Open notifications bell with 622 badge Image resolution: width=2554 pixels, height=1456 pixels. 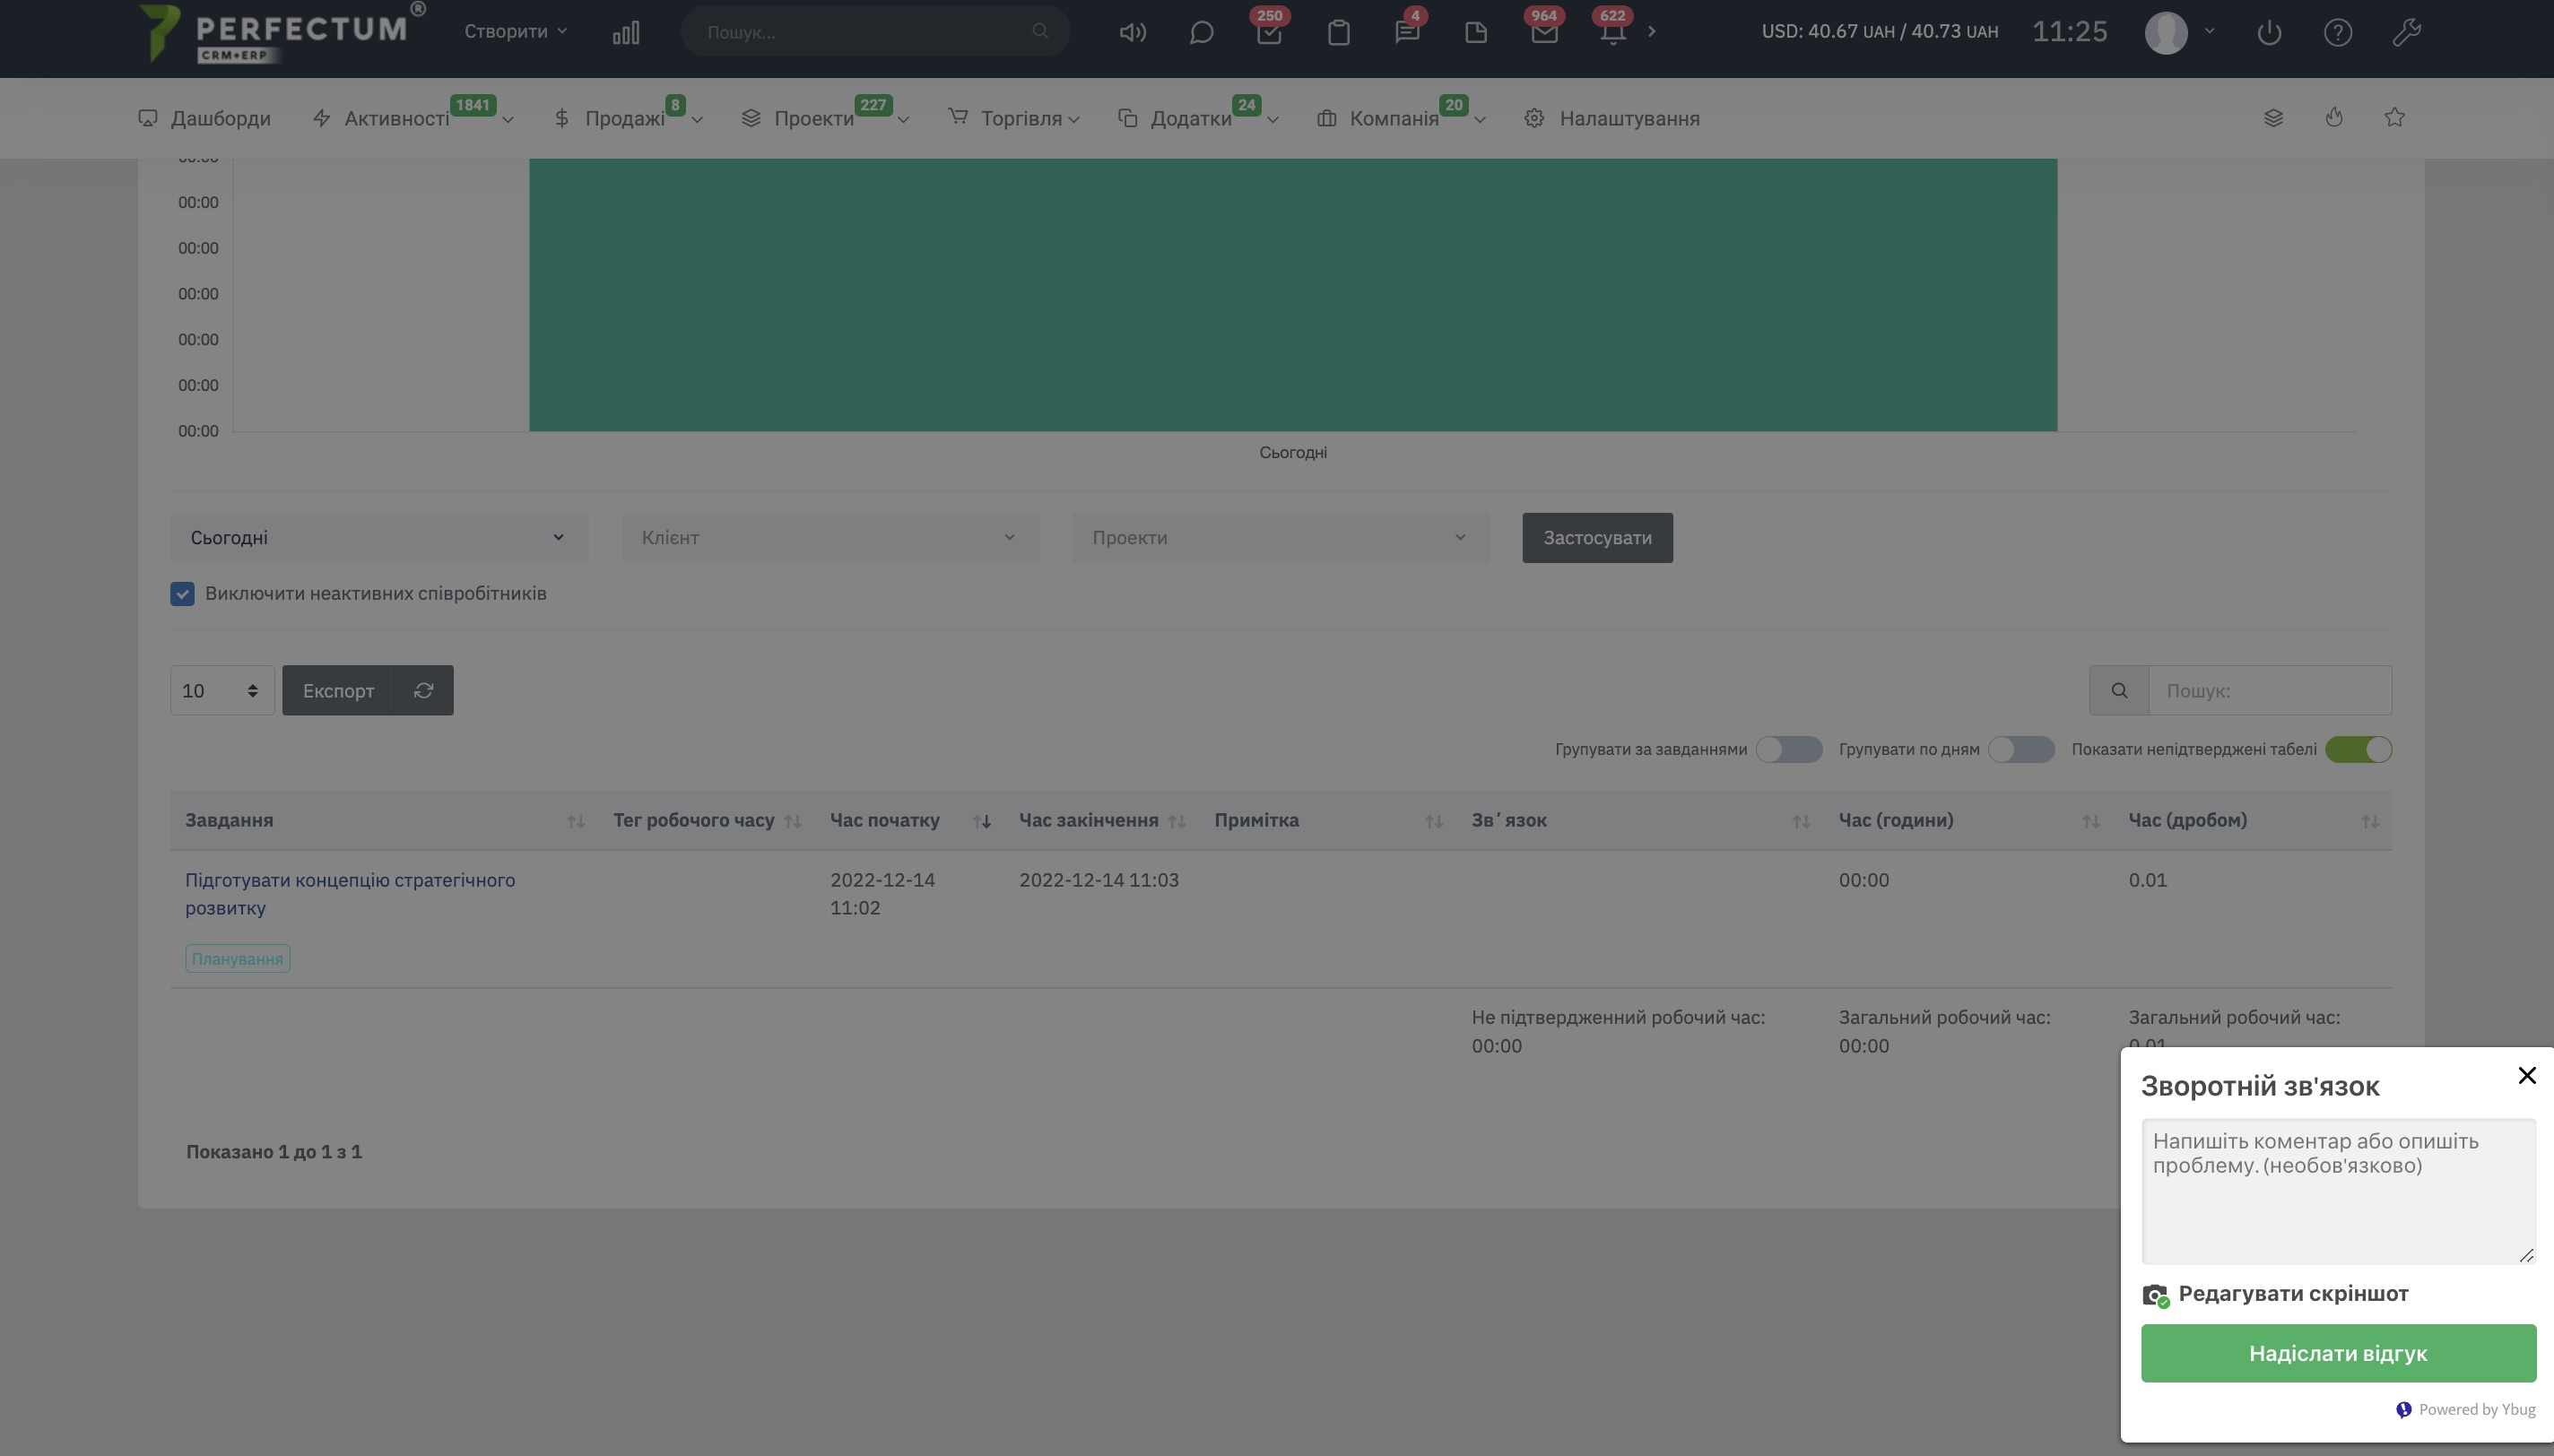tap(1612, 33)
